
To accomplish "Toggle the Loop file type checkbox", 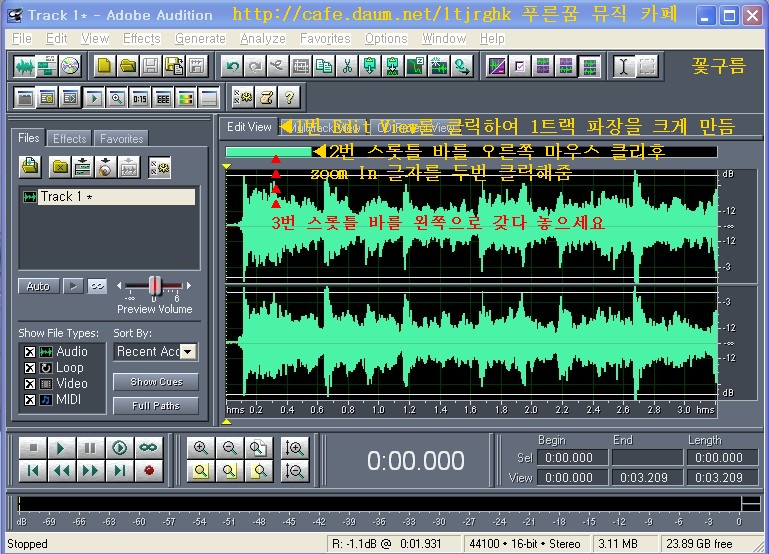I will pos(30,368).
